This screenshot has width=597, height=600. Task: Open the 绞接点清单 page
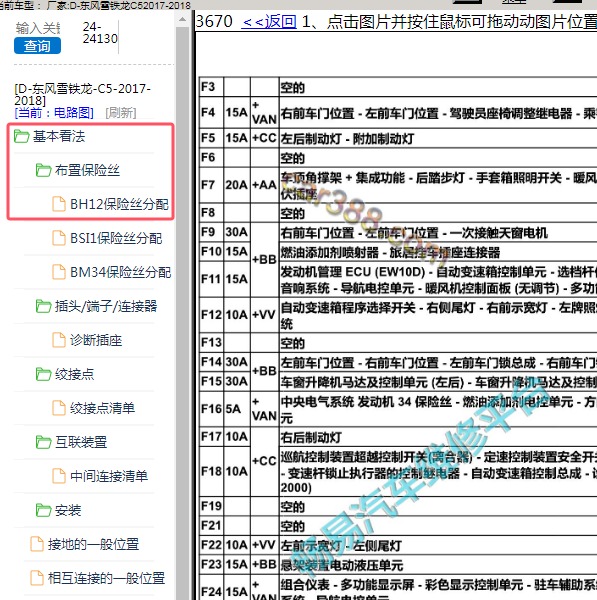103,408
